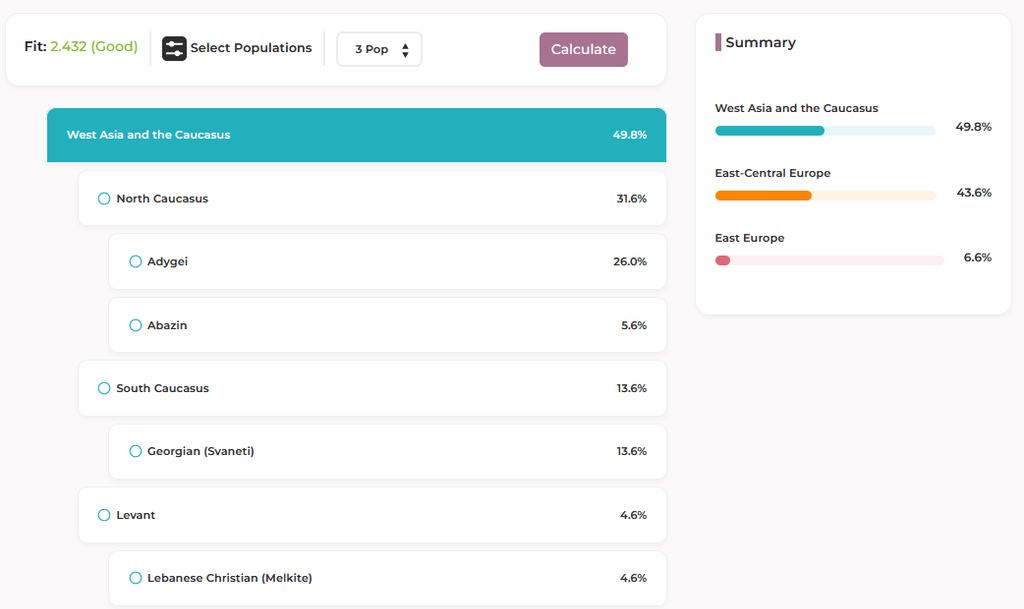The image size is (1024, 609).
Task: Click the West Asia and the Caucasus summary bar
Action: [825, 131]
